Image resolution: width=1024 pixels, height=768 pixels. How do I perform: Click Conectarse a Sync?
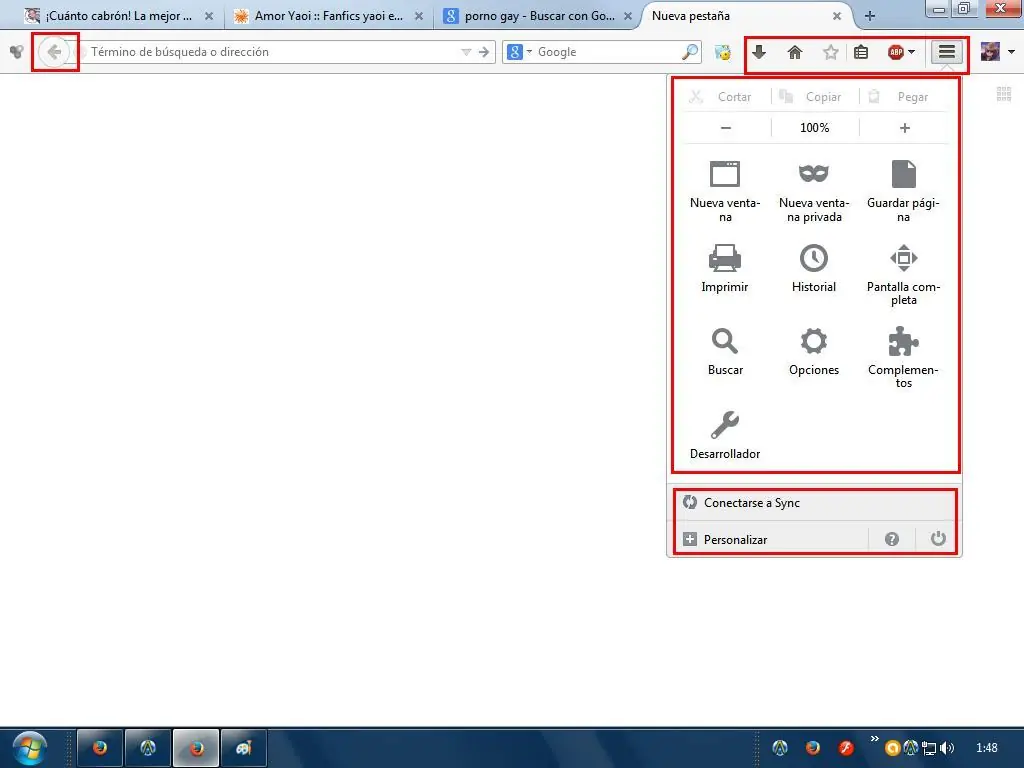[x=814, y=503]
